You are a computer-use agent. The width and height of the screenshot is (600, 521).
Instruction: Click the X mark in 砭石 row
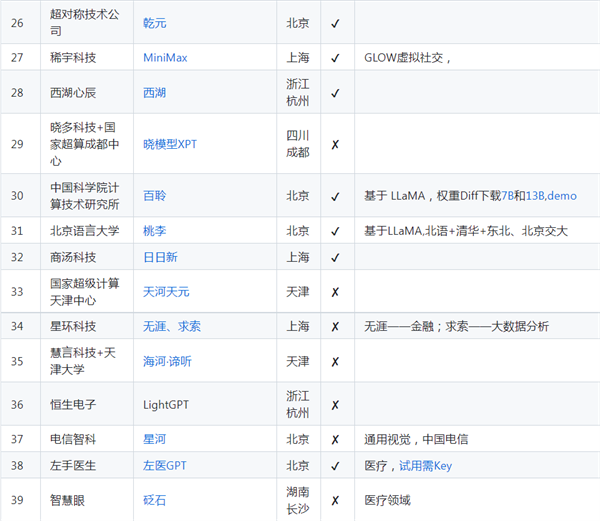(335, 500)
